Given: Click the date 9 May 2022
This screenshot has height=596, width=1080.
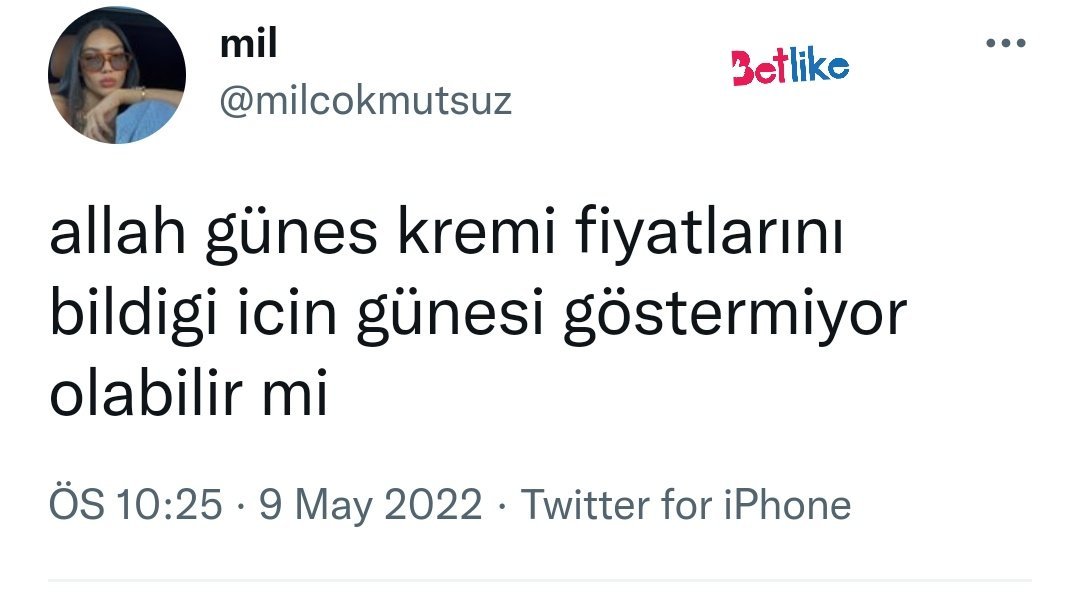Looking at the screenshot, I should tap(370, 505).
